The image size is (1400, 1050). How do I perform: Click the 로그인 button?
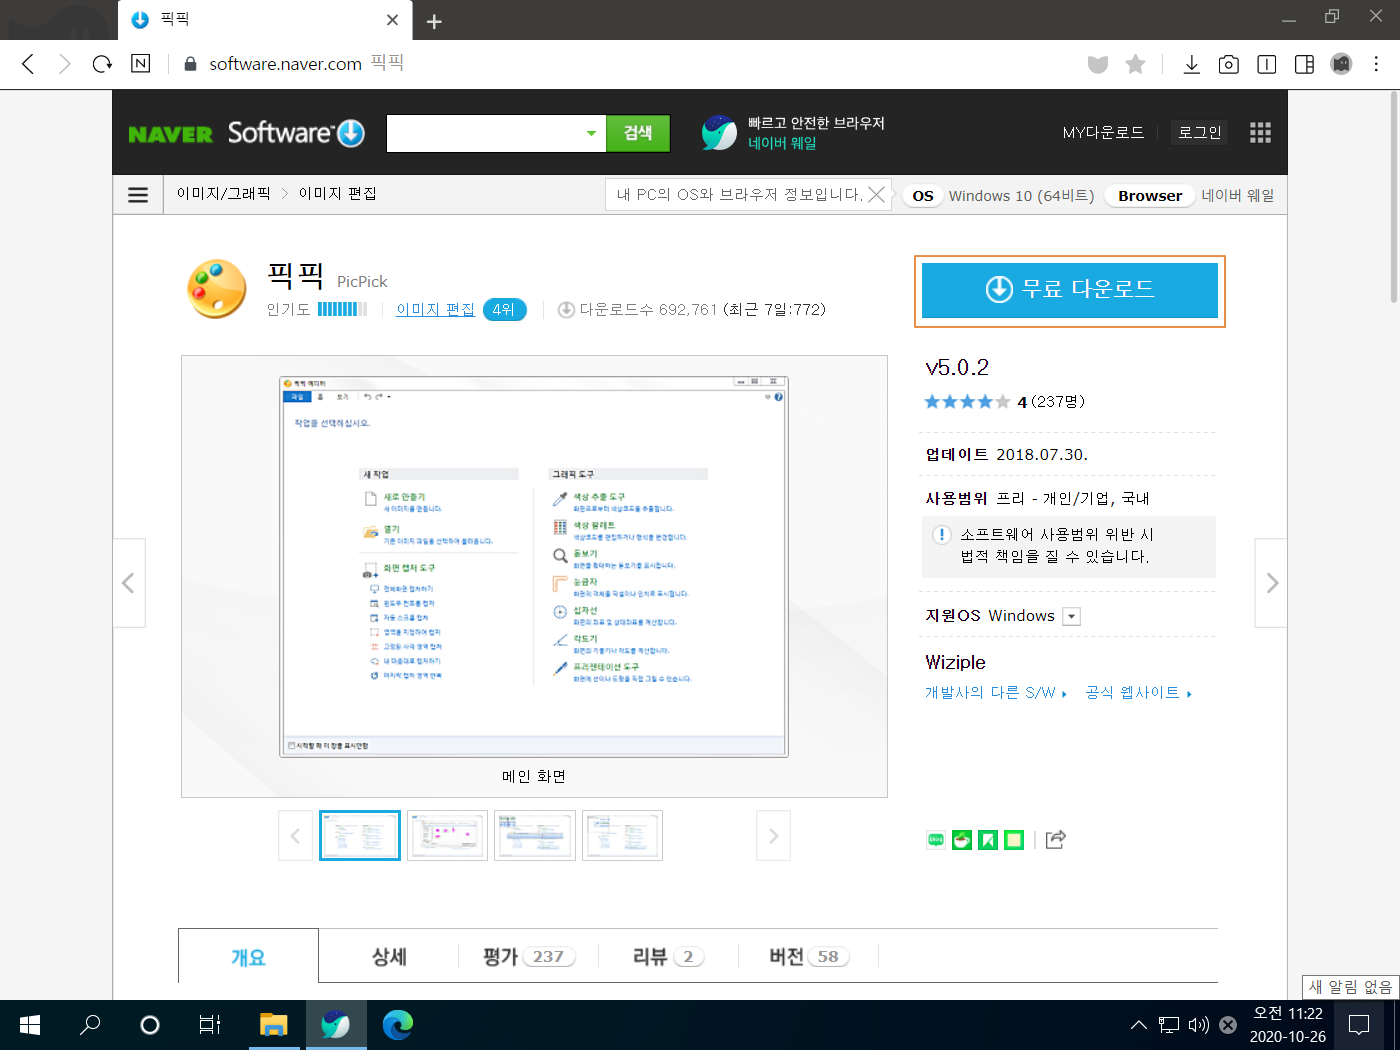(1200, 132)
